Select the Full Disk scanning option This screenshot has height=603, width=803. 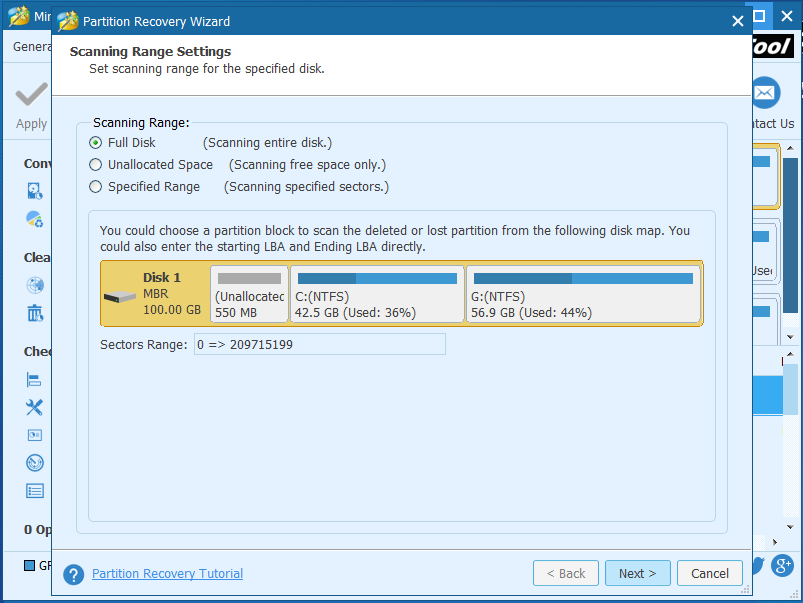pyautogui.click(x=95, y=142)
